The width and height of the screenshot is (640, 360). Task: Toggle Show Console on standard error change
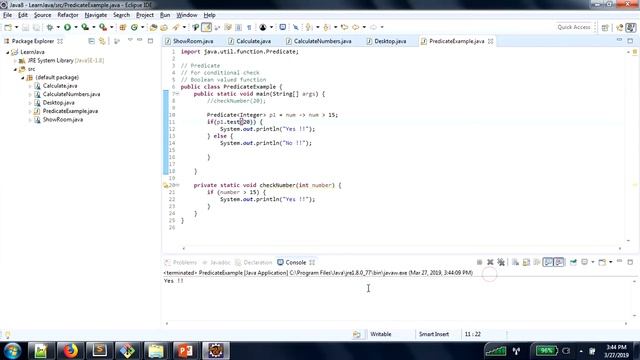point(559,262)
